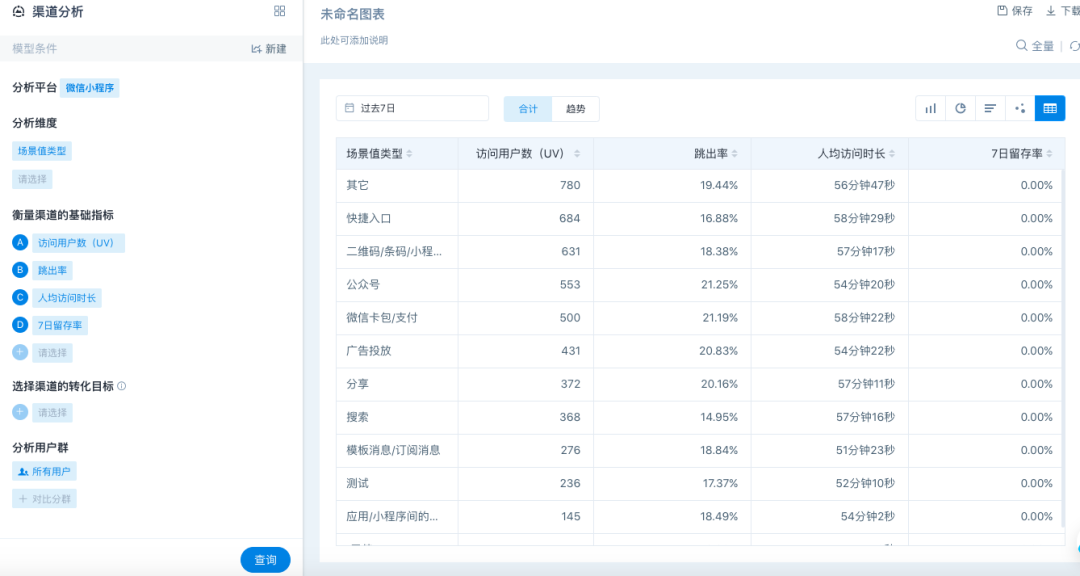
Task: Click the bounce rate value 14.95%
Action: 719,417
